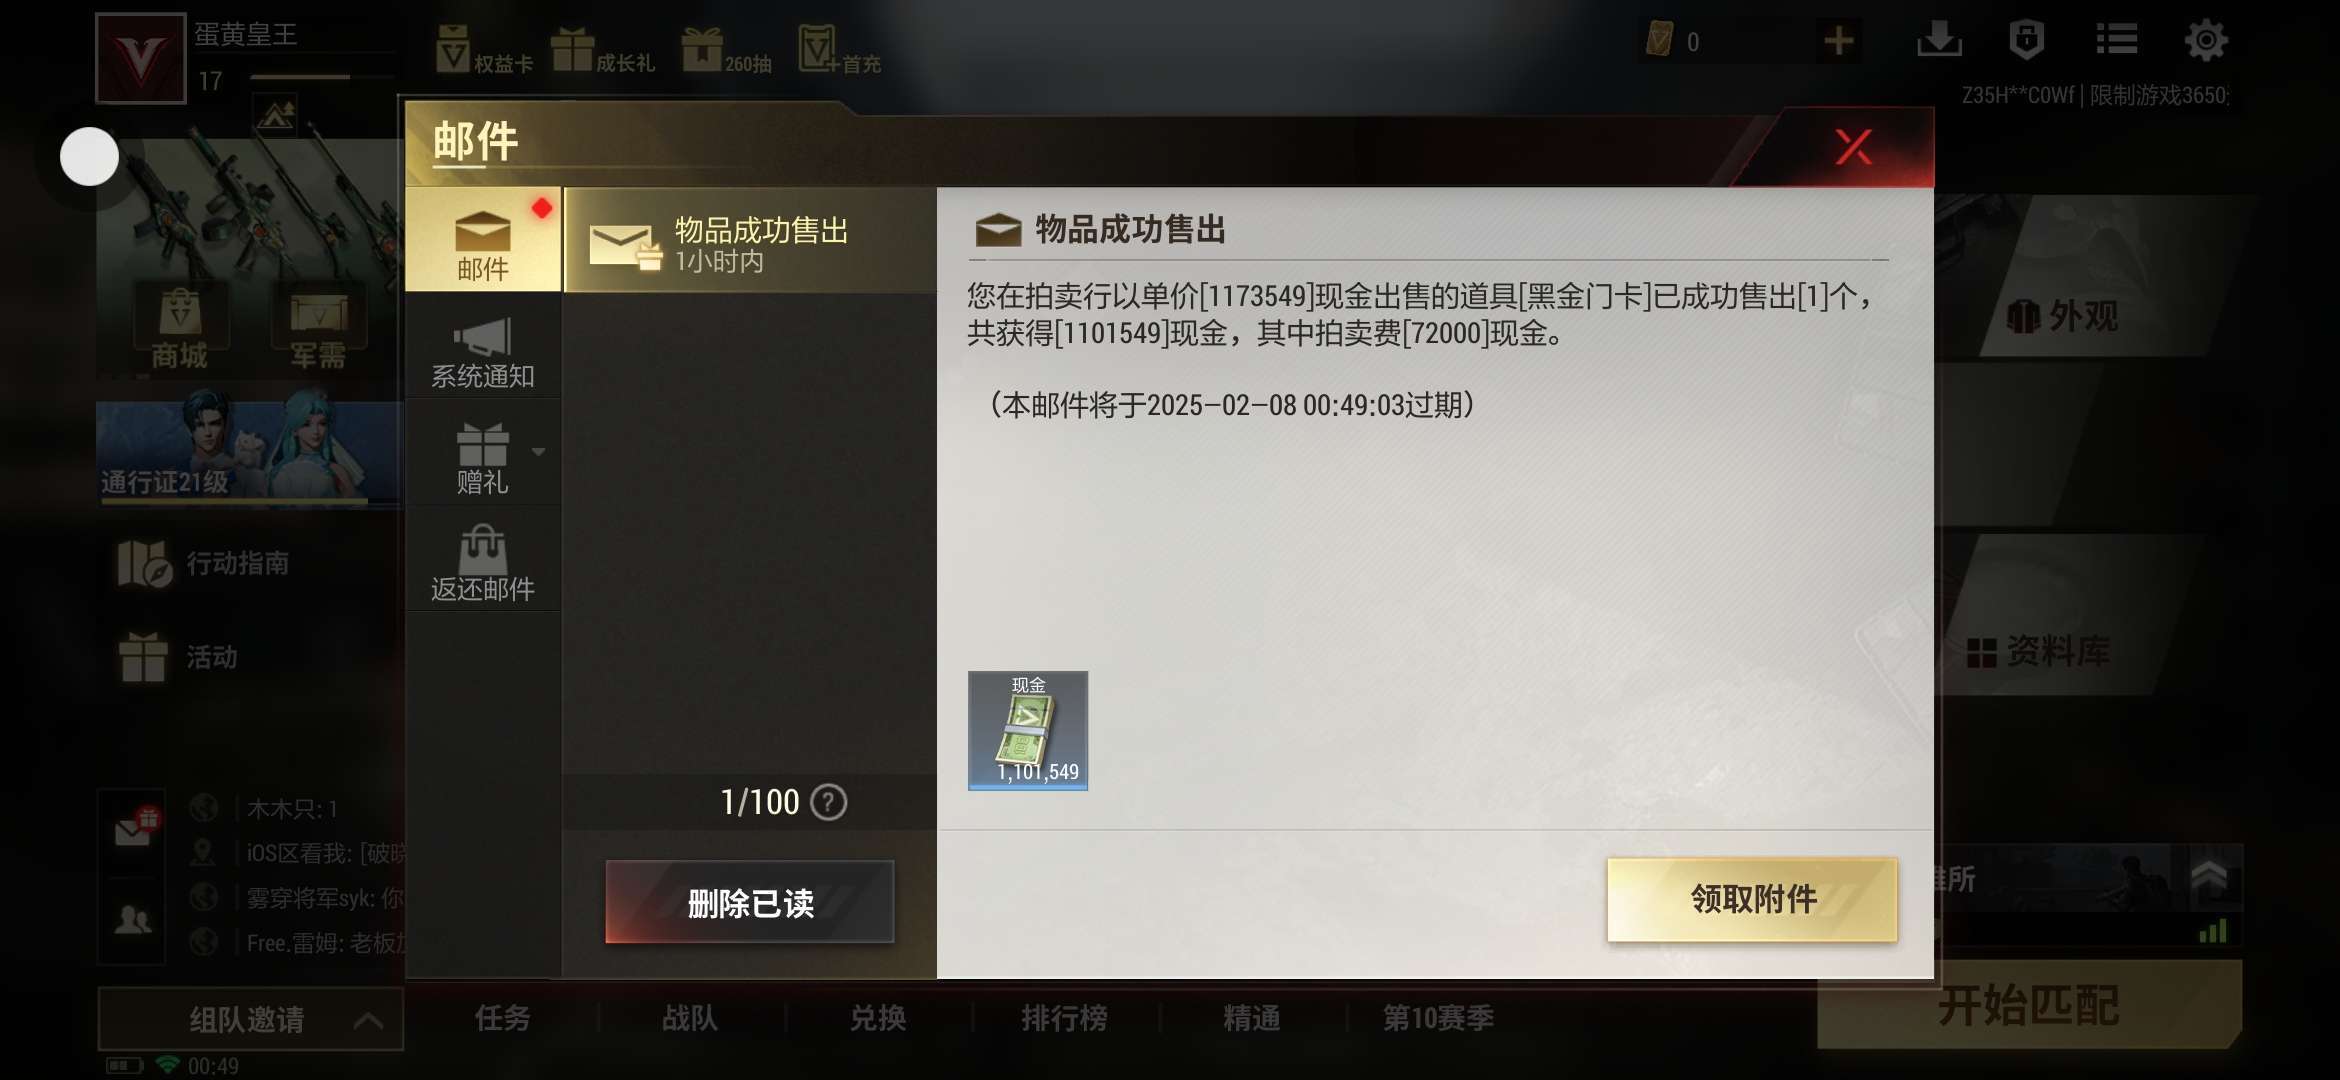
Task: Expand the 组队邀请 panel chevron
Action: point(369,1020)
